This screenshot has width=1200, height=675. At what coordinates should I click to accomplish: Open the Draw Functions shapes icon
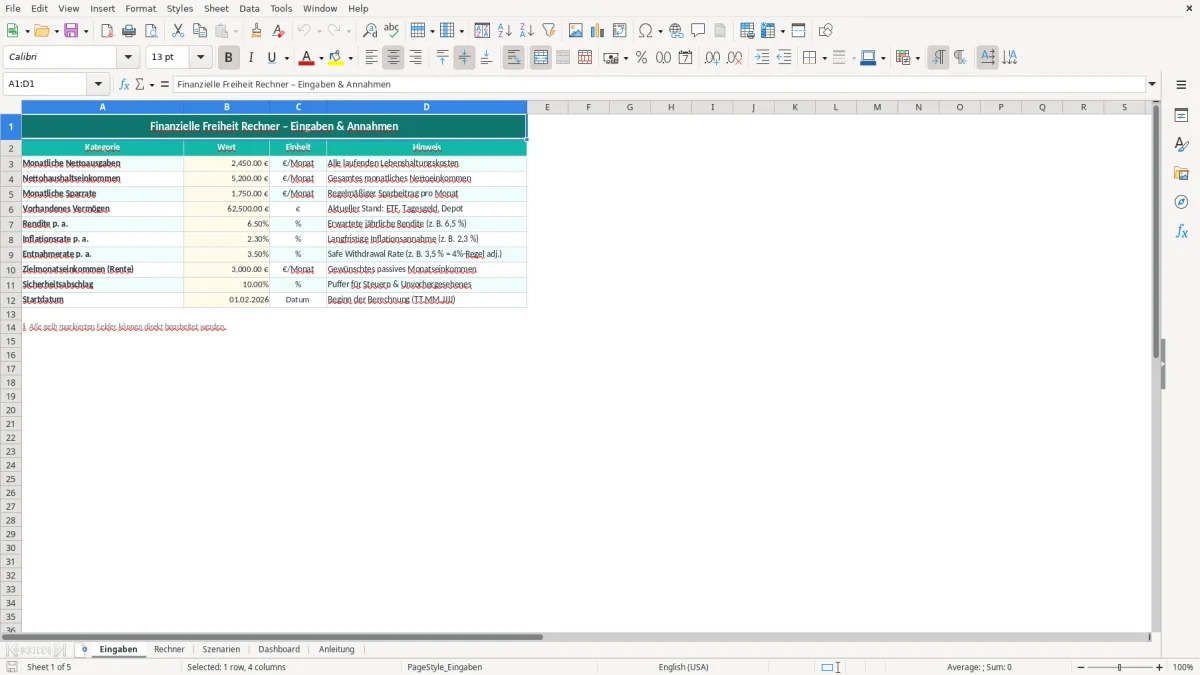pos(825,31)
